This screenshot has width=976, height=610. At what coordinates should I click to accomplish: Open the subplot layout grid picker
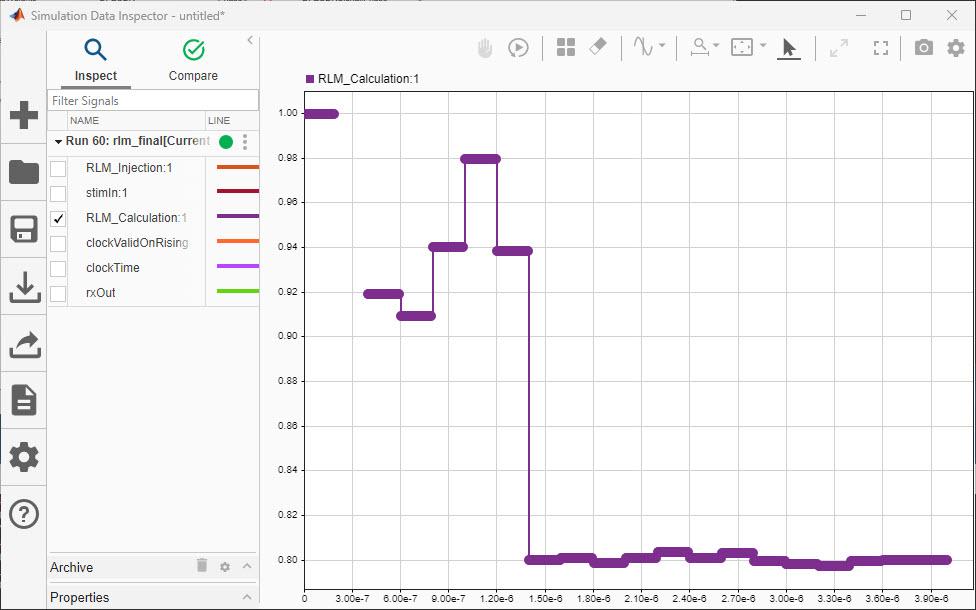566,47
